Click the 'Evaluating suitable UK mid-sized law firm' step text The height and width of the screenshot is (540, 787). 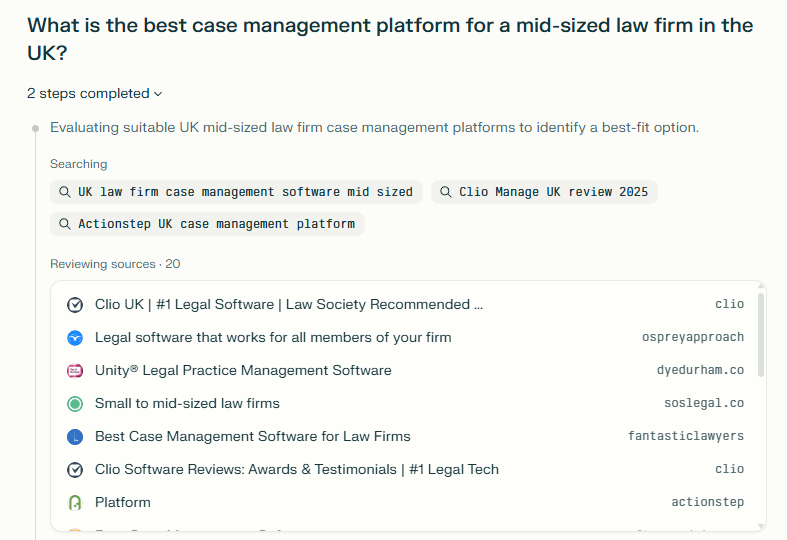tap(374, 127)
